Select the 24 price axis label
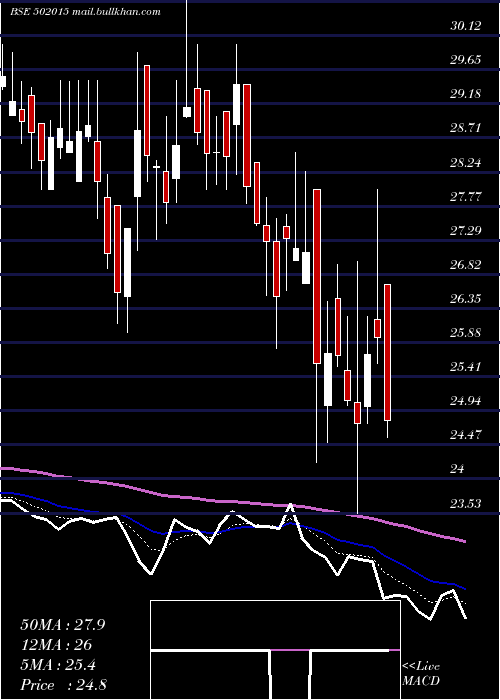 (458, 469)
